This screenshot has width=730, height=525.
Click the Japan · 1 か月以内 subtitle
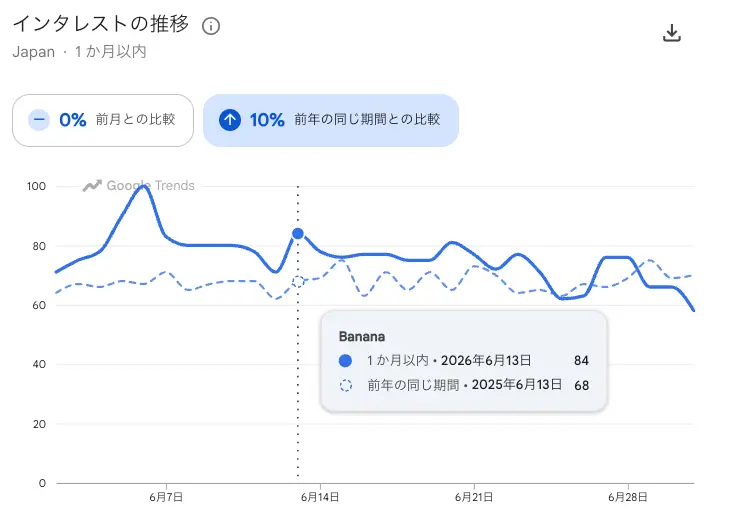click(80, 52)
